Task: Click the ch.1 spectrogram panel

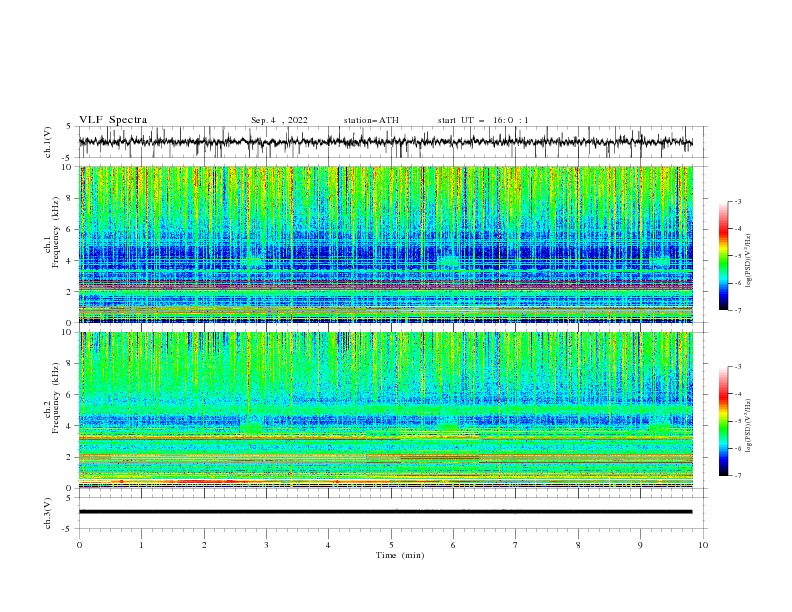Action: tap(386, 244)
